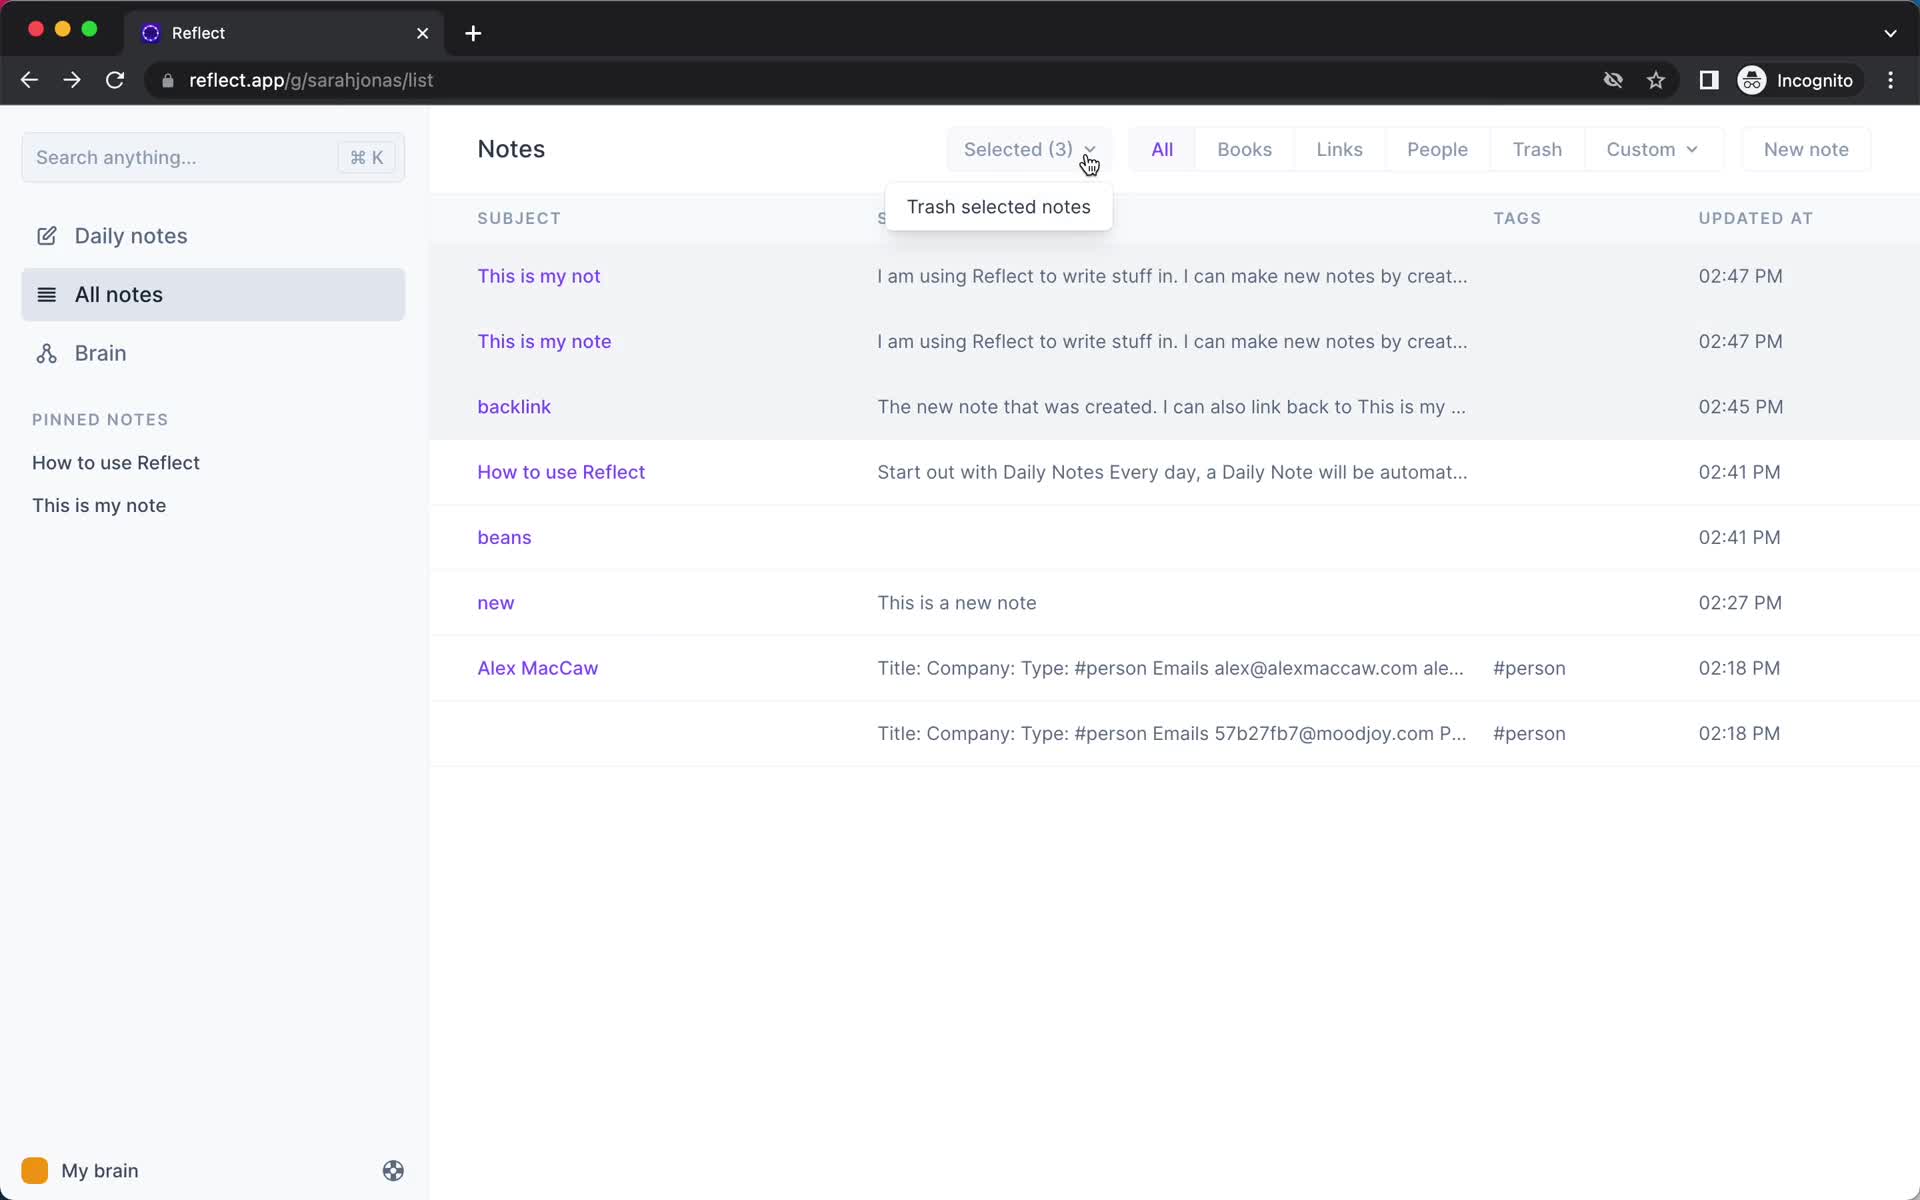Select the Trash tab
The height and width of the screenshot is (1200, 1920).
tap(1536, 149)
